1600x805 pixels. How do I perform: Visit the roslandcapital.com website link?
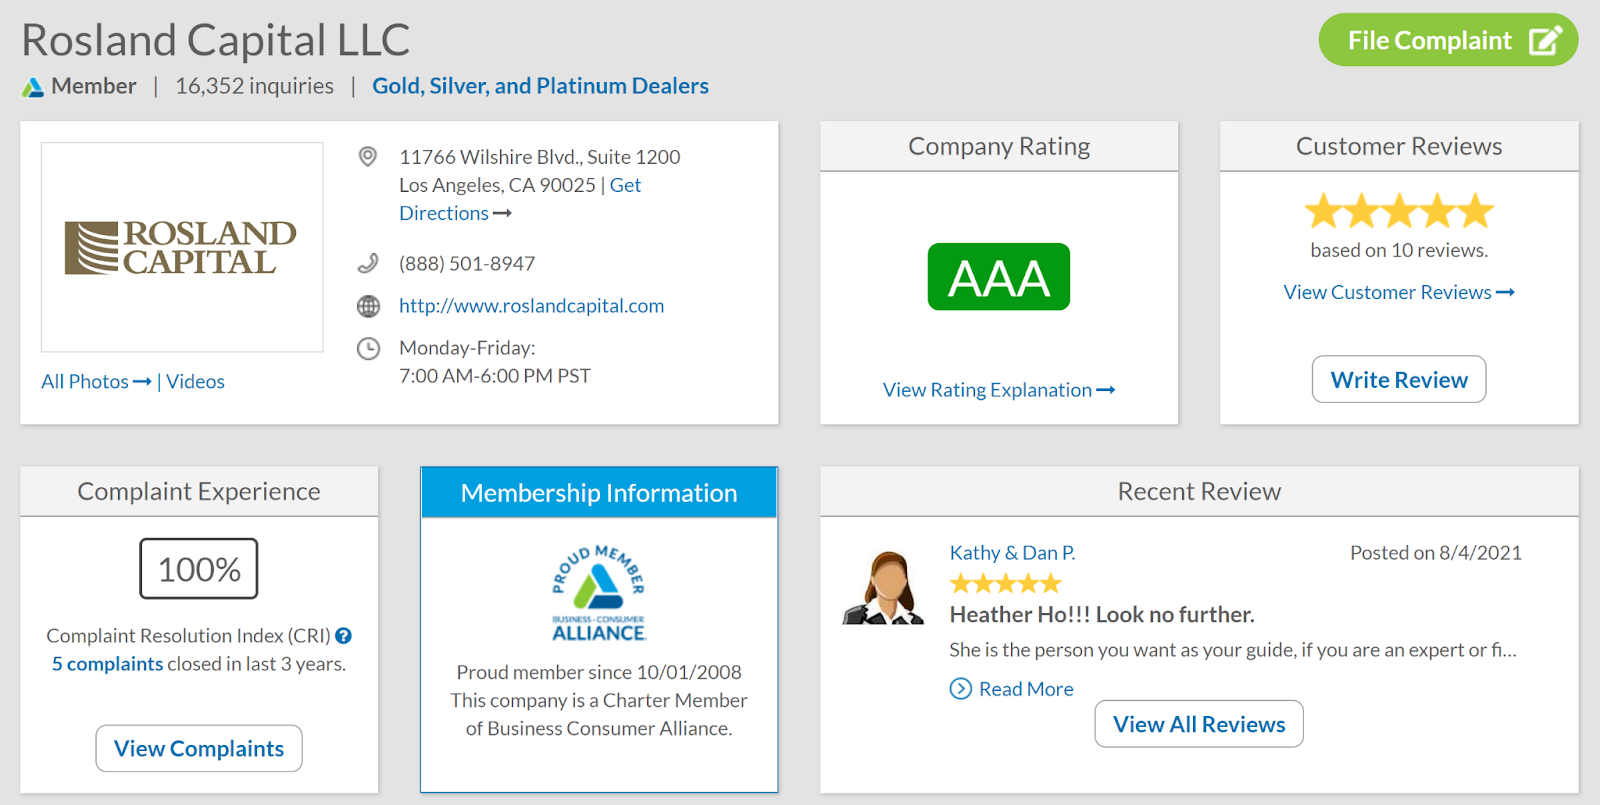[x=531, y=306]
